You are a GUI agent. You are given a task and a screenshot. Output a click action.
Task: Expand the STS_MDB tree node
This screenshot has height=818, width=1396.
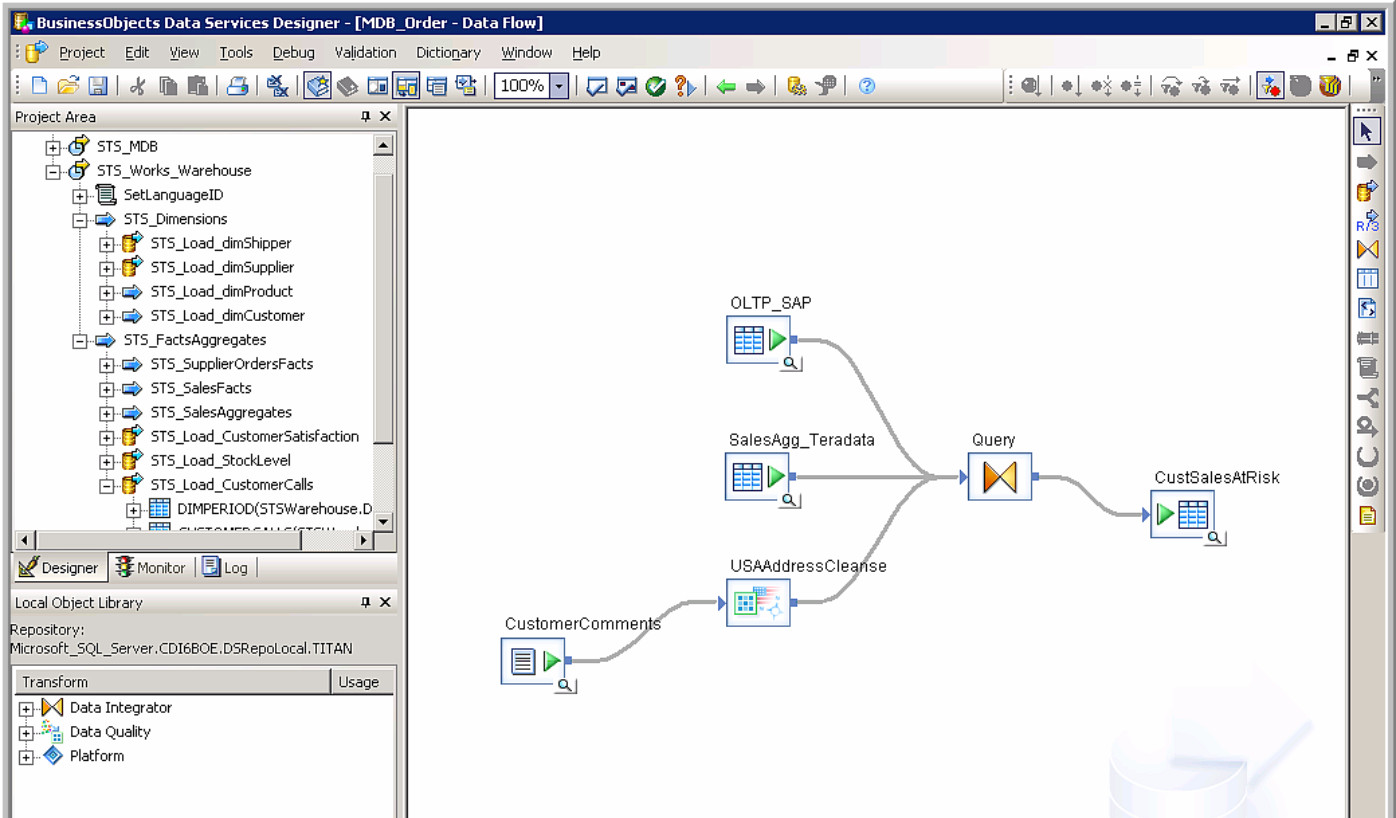pos(53,147)
